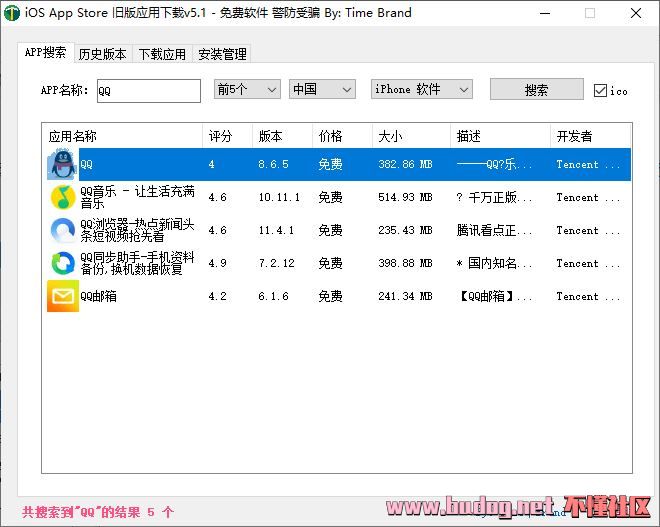Click the QQ音乐 music app icon

[62, 198]
